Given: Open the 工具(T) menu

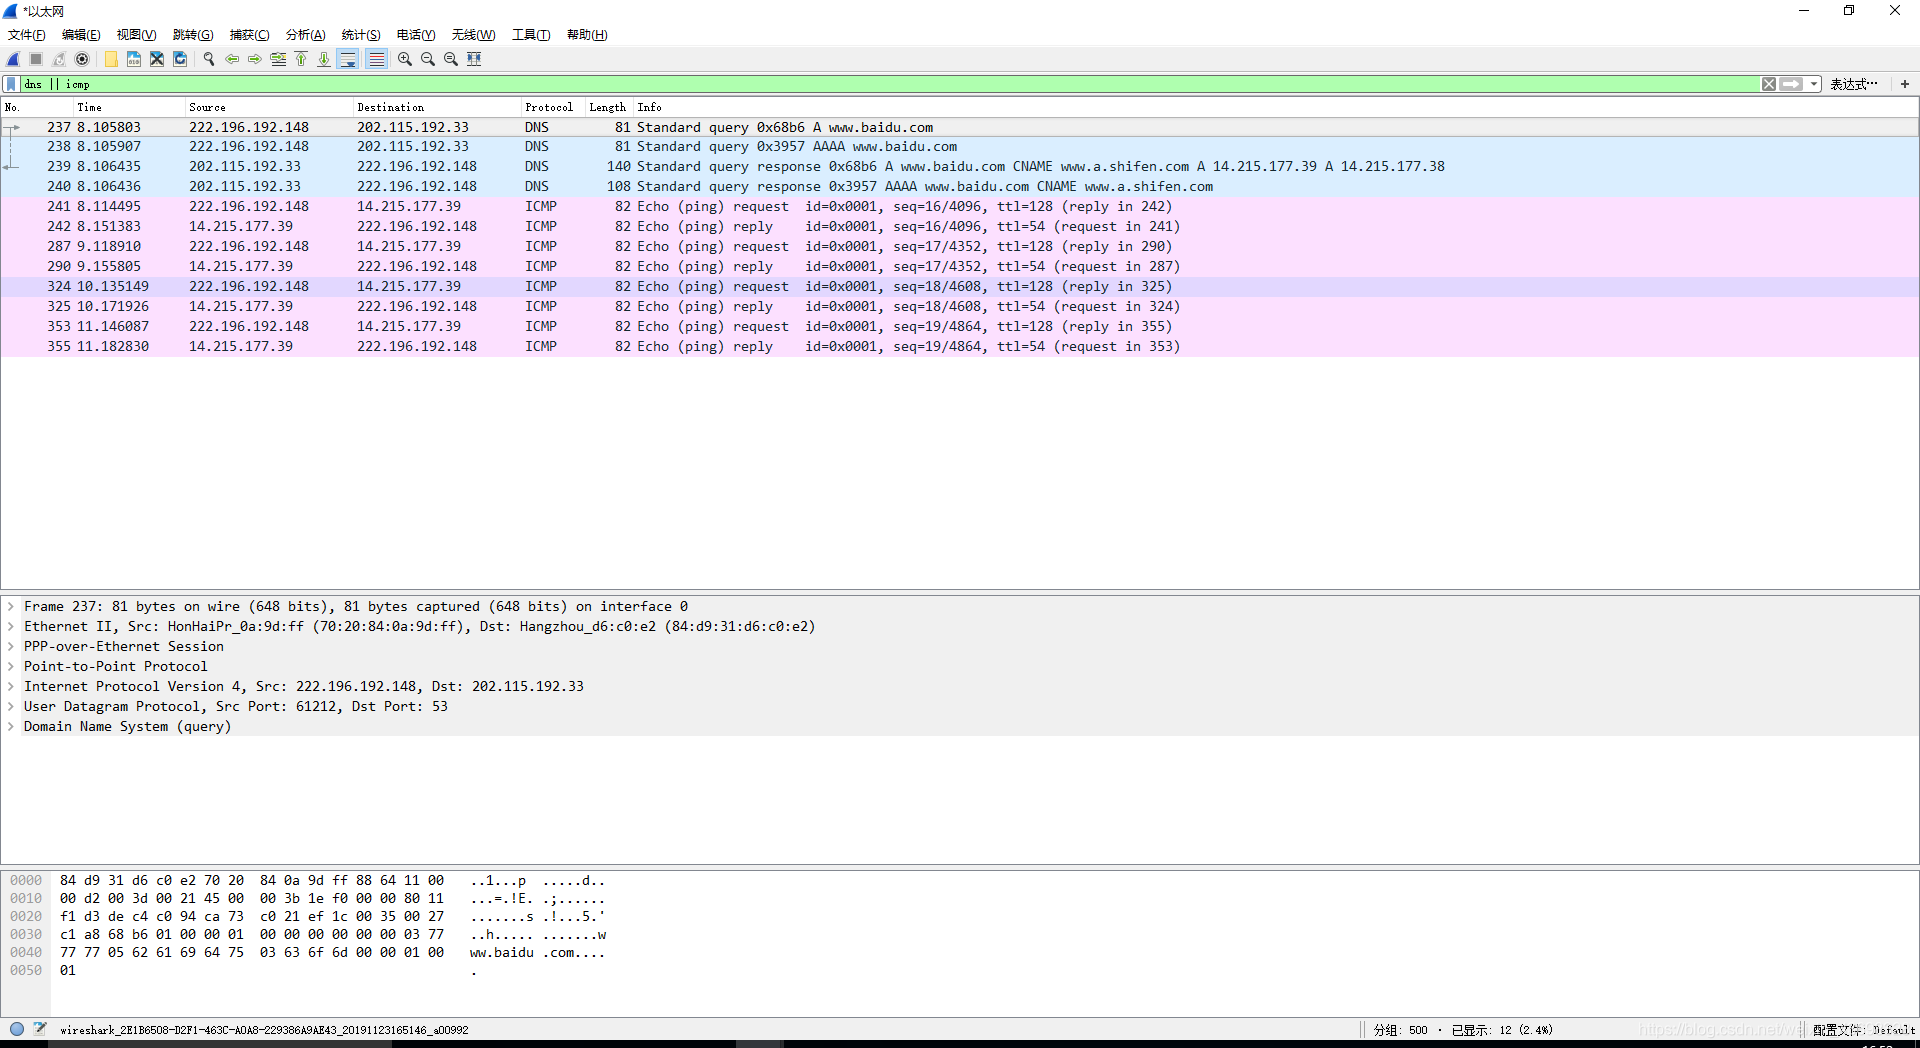Looking at the screenshot, I should [531, 35].
